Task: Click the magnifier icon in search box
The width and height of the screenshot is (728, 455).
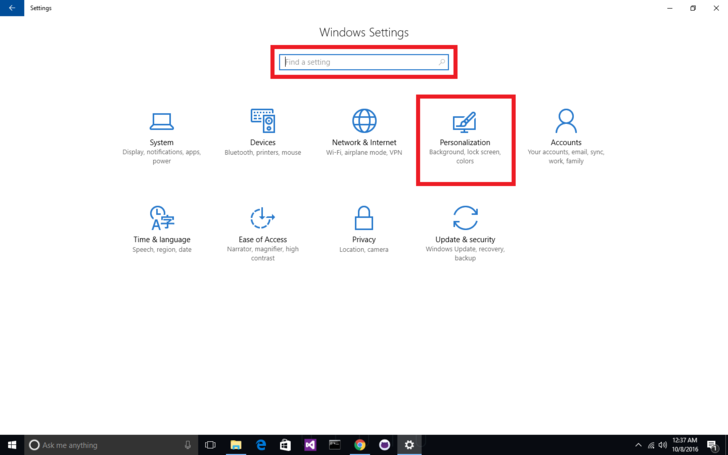Action: [442, 62]
